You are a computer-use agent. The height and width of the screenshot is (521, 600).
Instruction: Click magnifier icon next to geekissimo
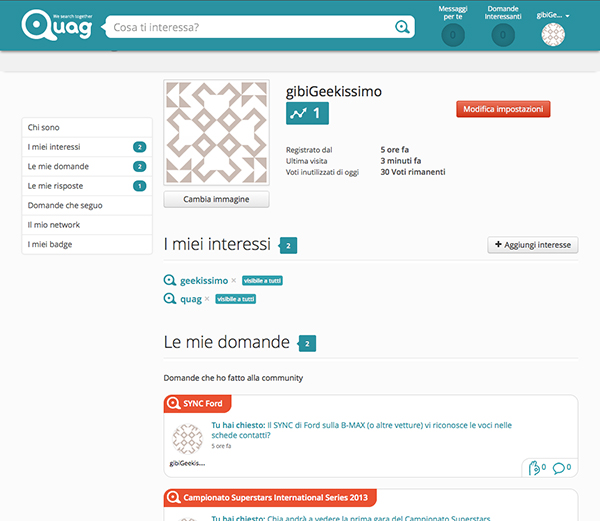point(170,280)
